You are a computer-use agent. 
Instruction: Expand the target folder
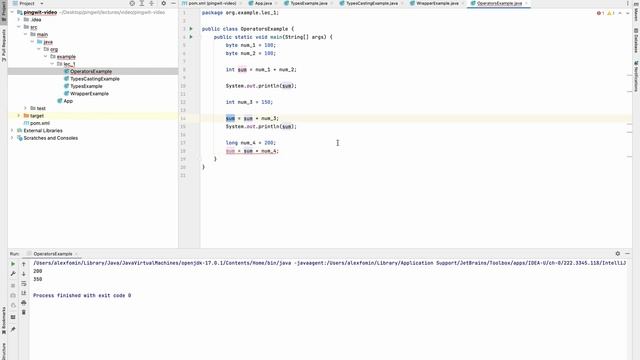click(18, 116)
